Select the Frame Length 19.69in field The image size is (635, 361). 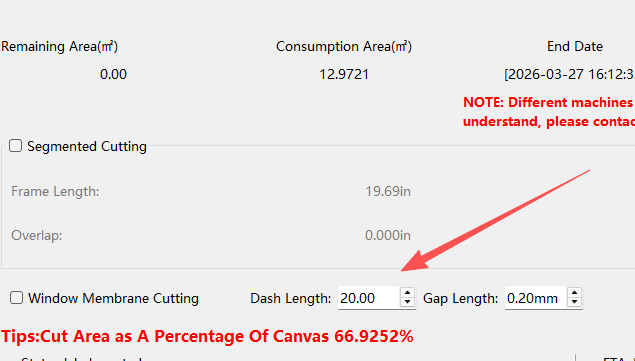coord(498,191)
